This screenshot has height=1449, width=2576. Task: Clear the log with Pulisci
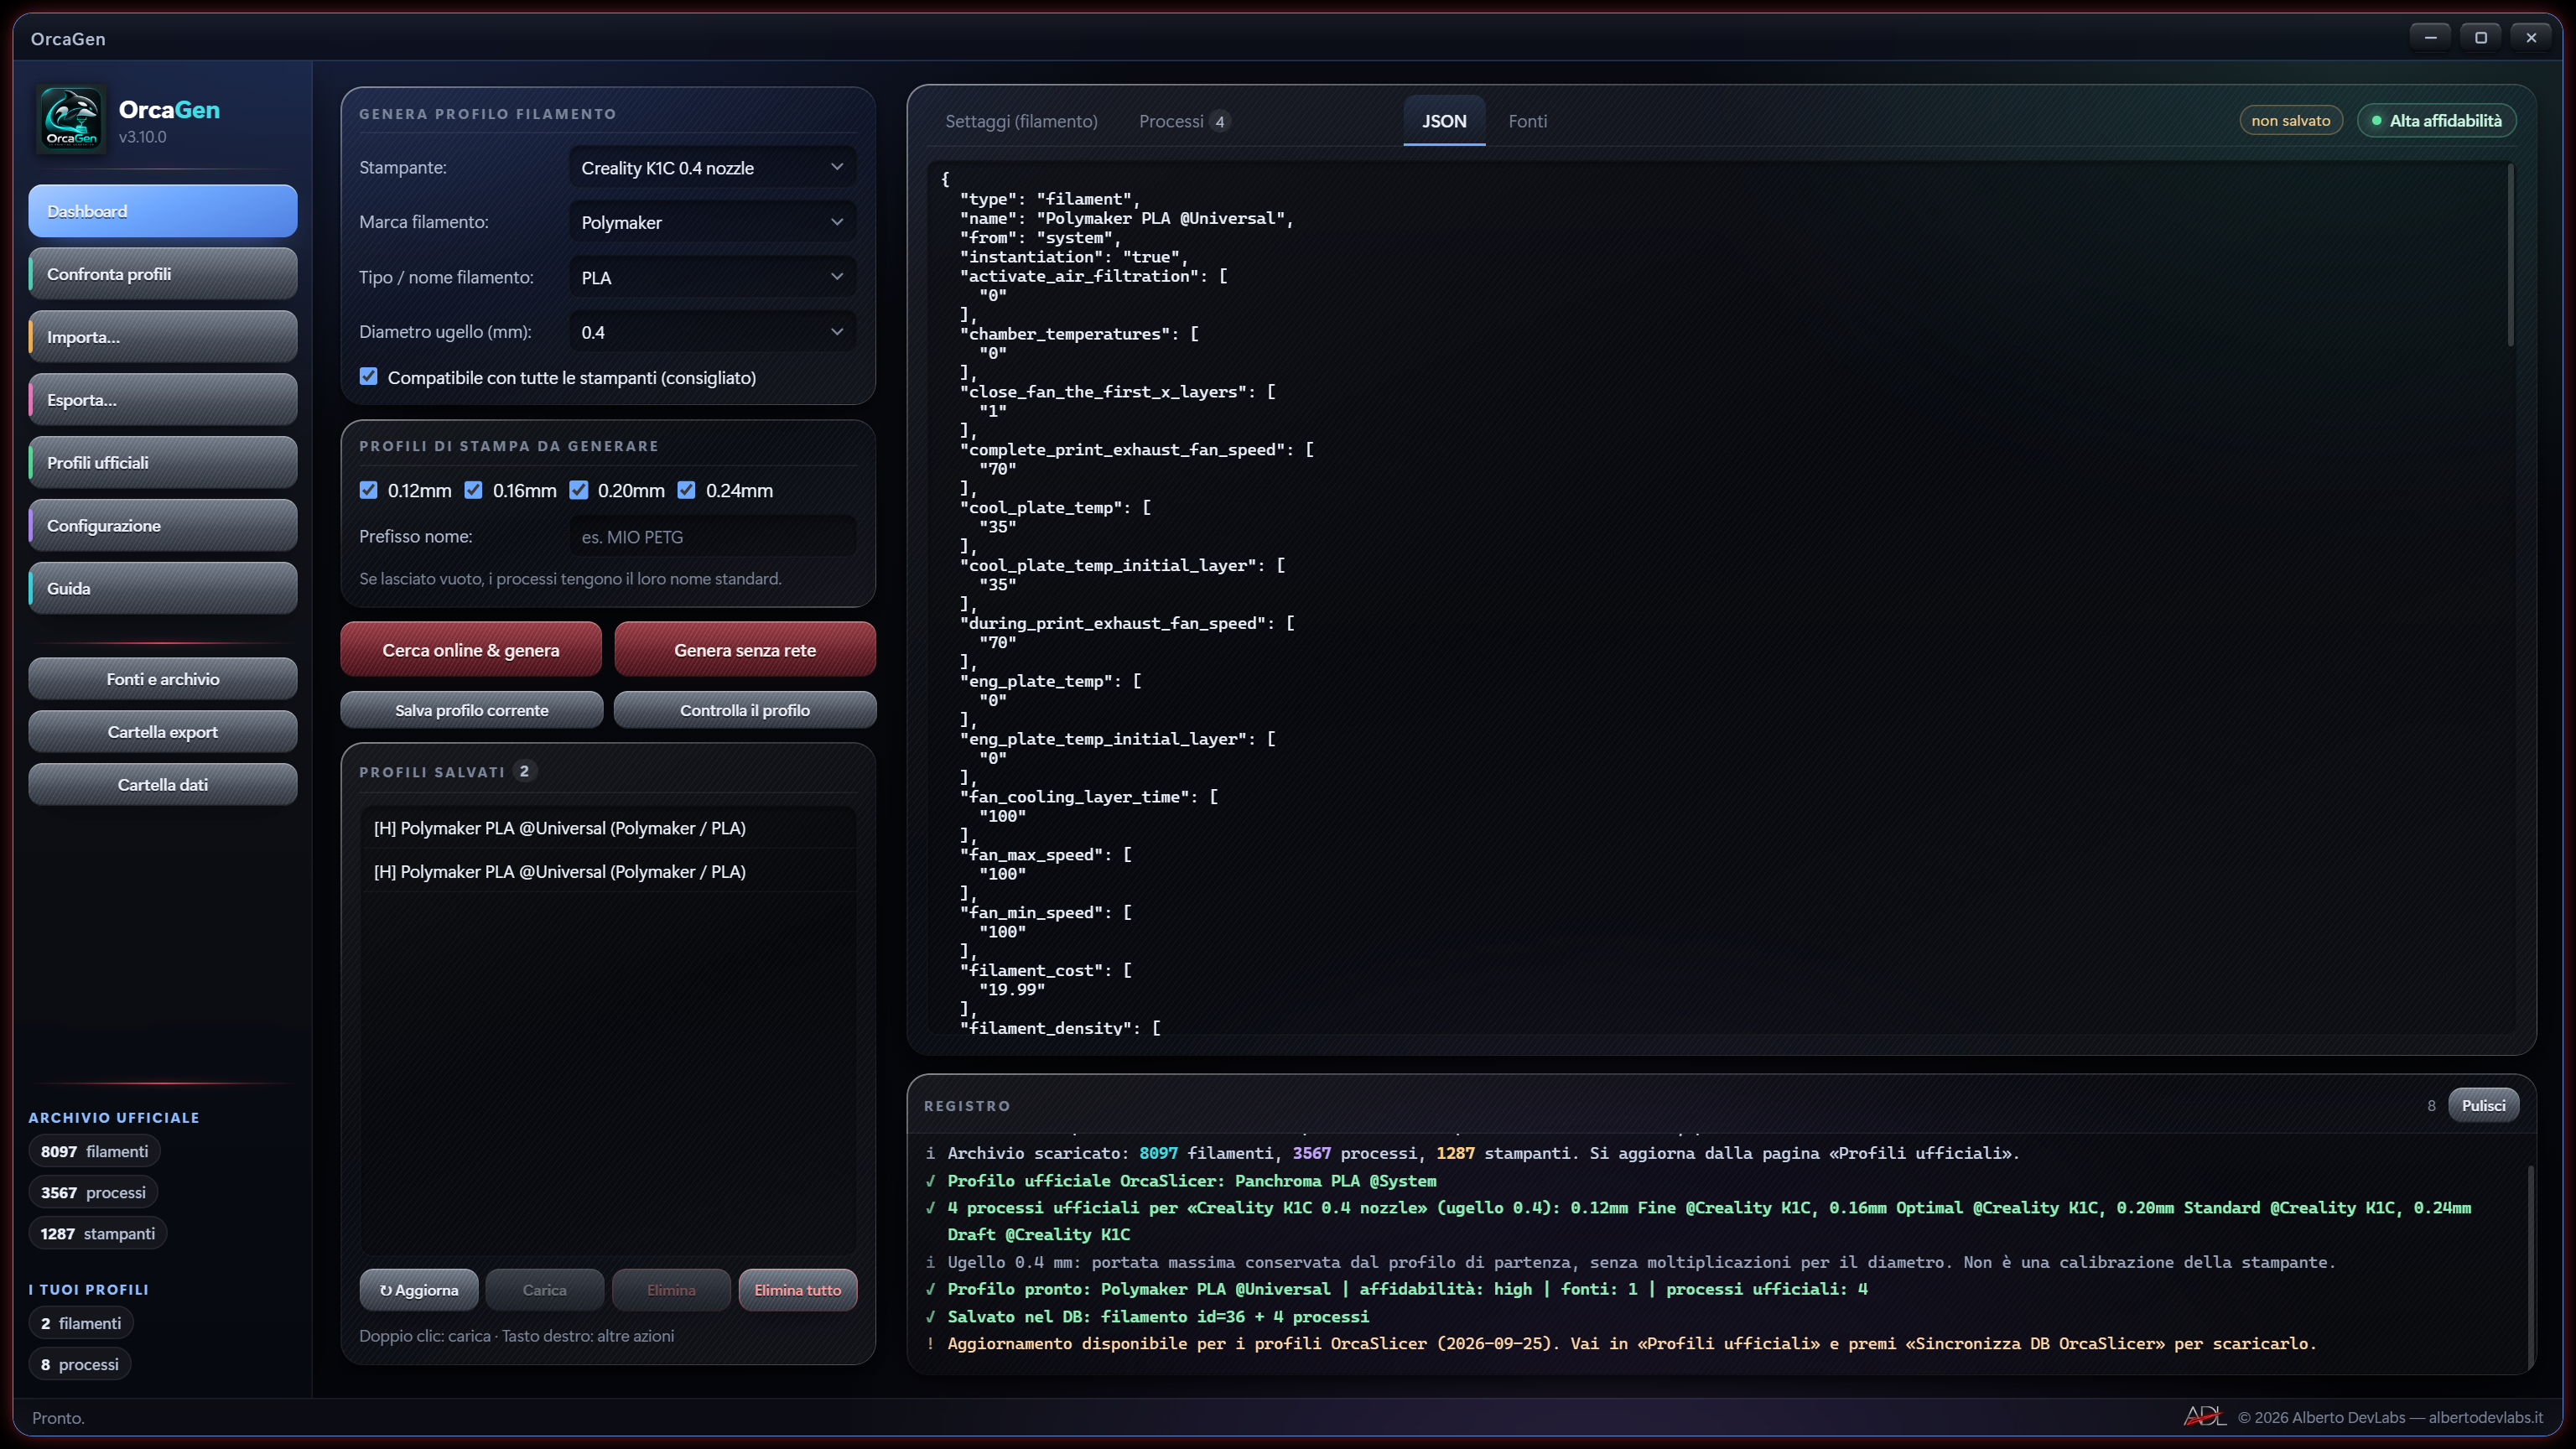[x=2483, y=1105]
